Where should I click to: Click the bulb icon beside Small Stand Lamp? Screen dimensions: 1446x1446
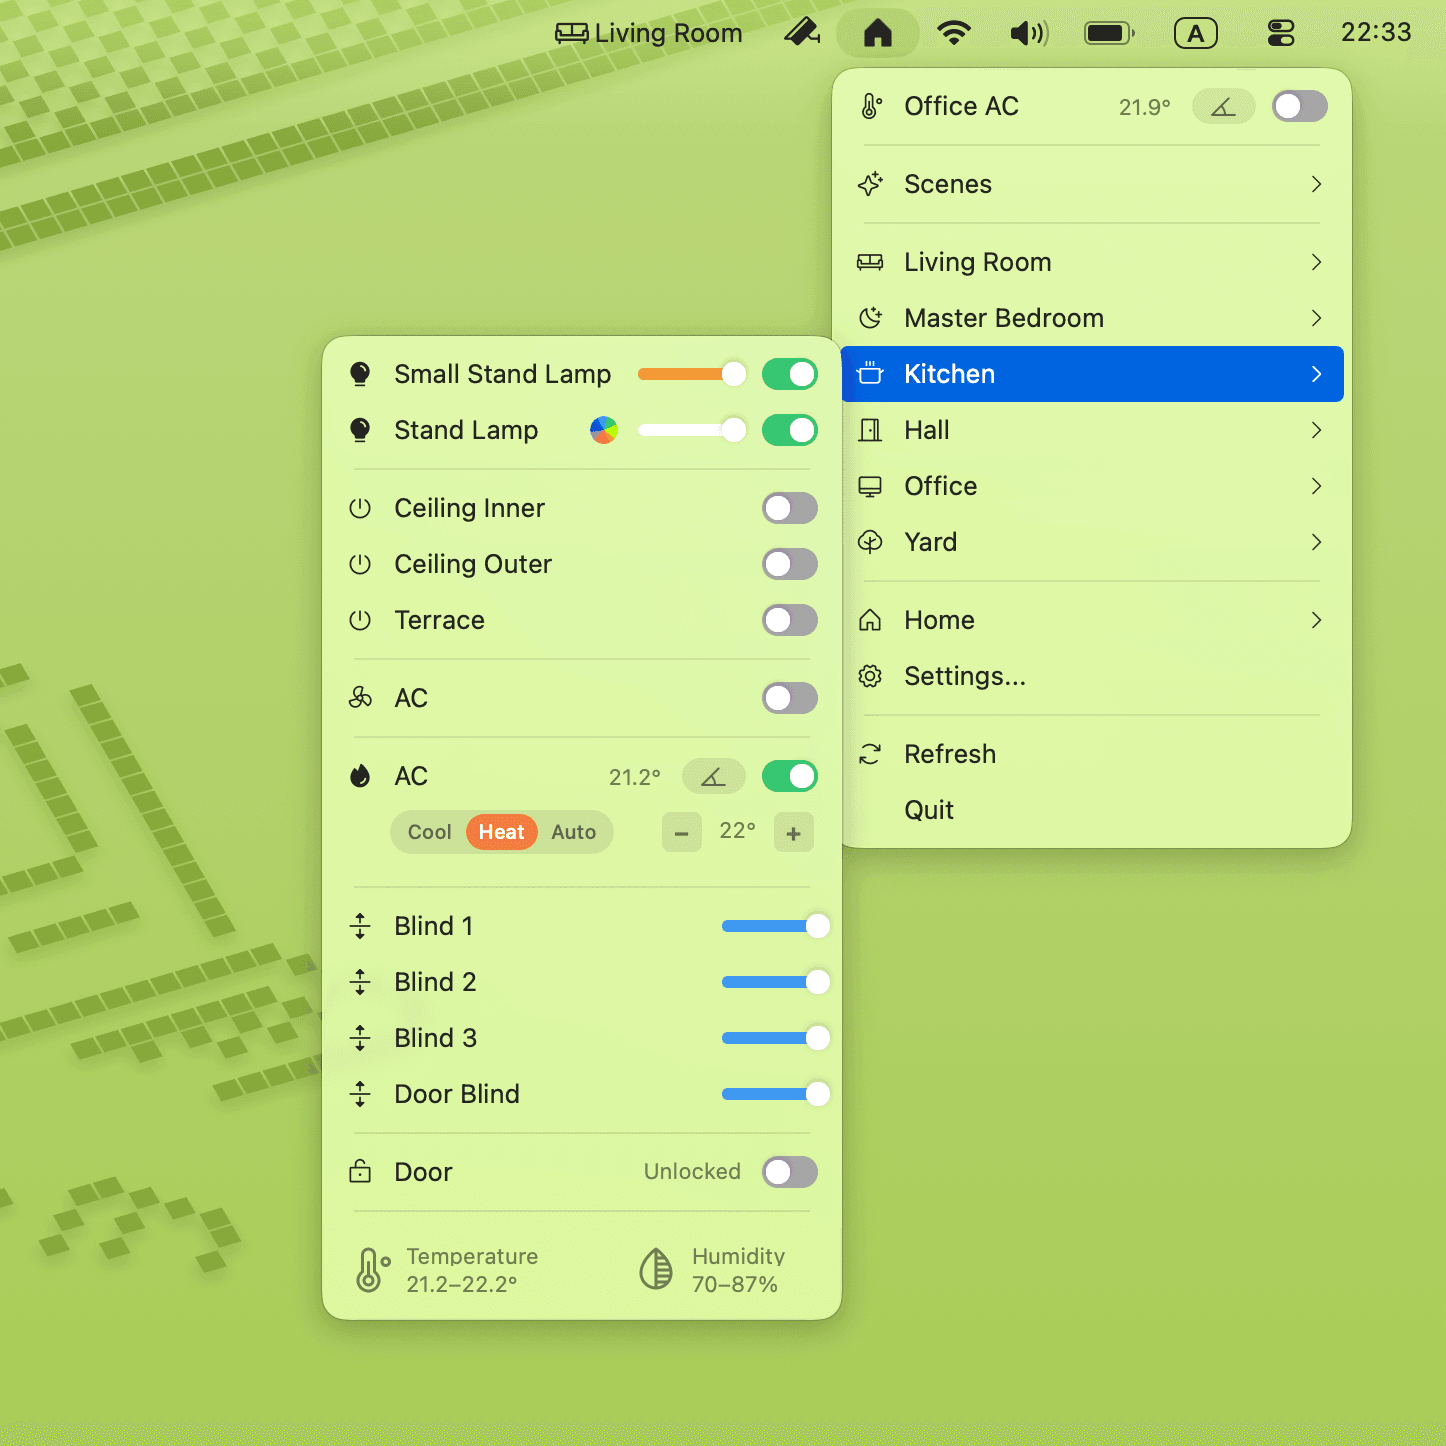pos(360,374)
